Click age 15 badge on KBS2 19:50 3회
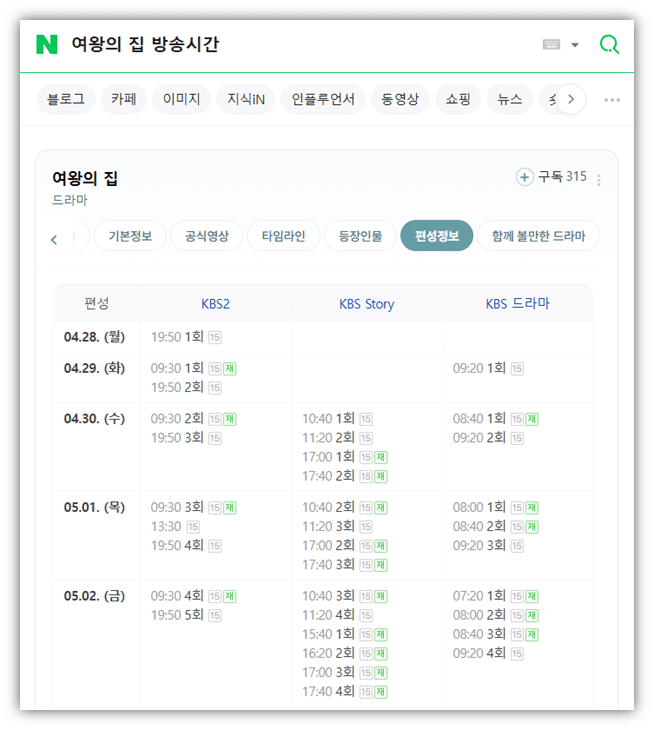Image resolution: width=654 pixels, height=730 pixels. point(215,438)
